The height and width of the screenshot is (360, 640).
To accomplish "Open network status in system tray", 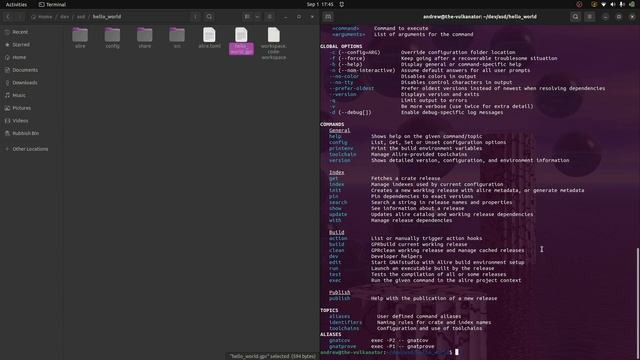I will tap(604, 4).
